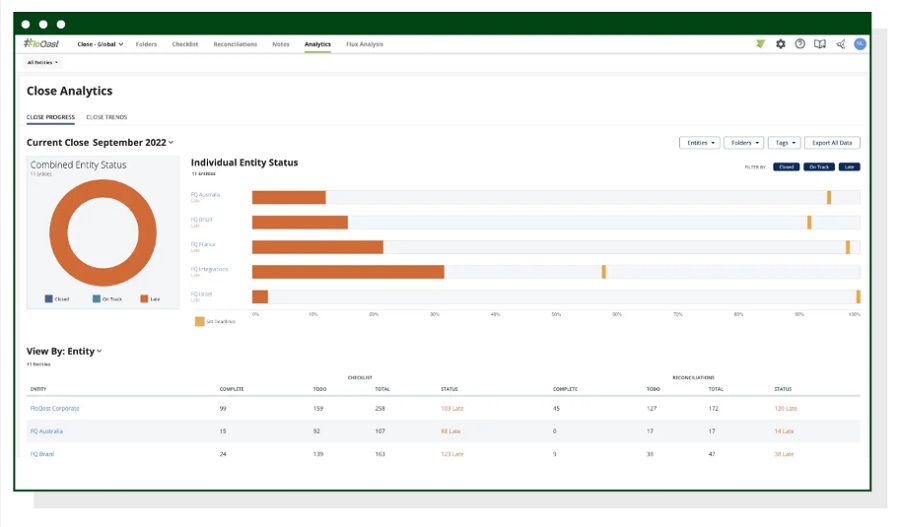Open the book resources icon
900x527 pixels.
[820, 44]
